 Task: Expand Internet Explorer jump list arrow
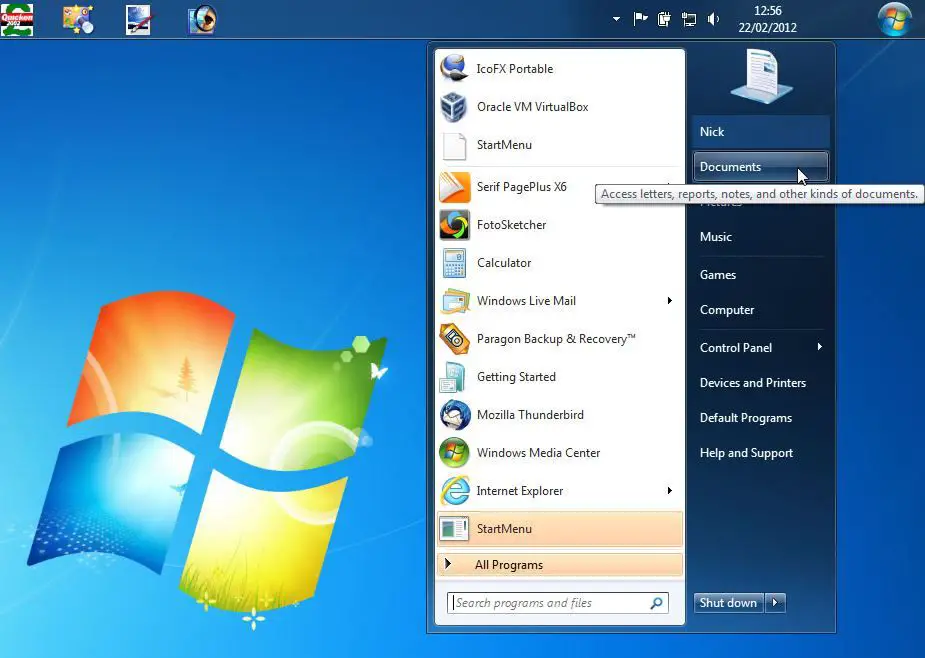670,491
